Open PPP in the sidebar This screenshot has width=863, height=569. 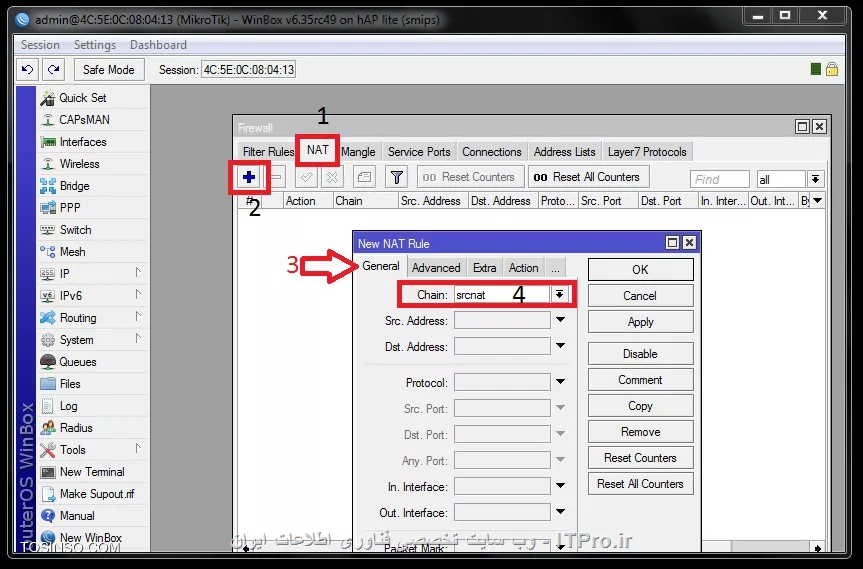[x=70, y=208]
